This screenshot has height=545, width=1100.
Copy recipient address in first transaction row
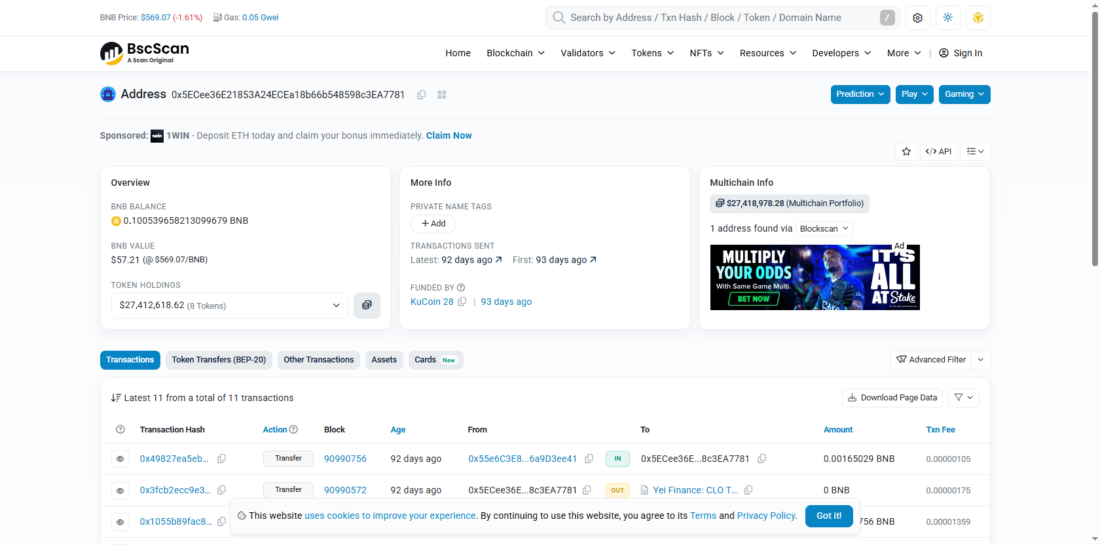(x=762, y=459)
